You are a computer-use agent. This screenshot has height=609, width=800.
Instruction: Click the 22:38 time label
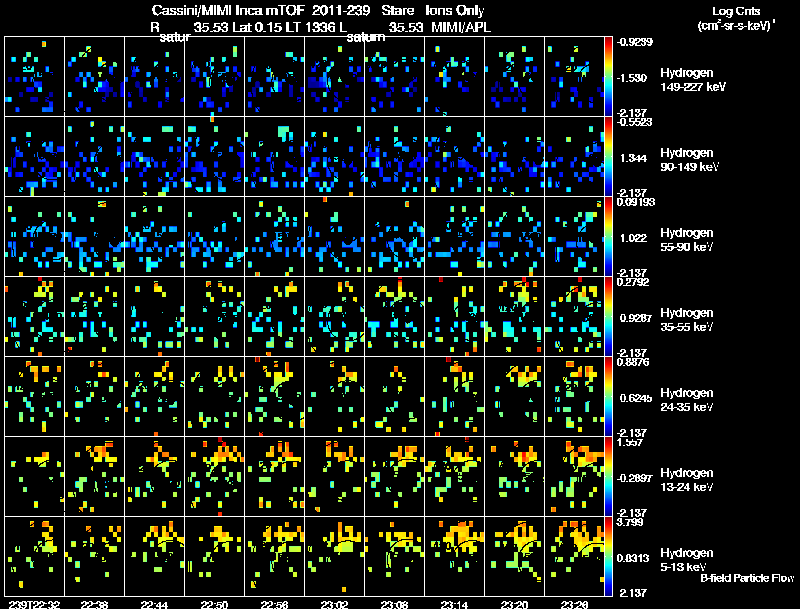point(94,604)
